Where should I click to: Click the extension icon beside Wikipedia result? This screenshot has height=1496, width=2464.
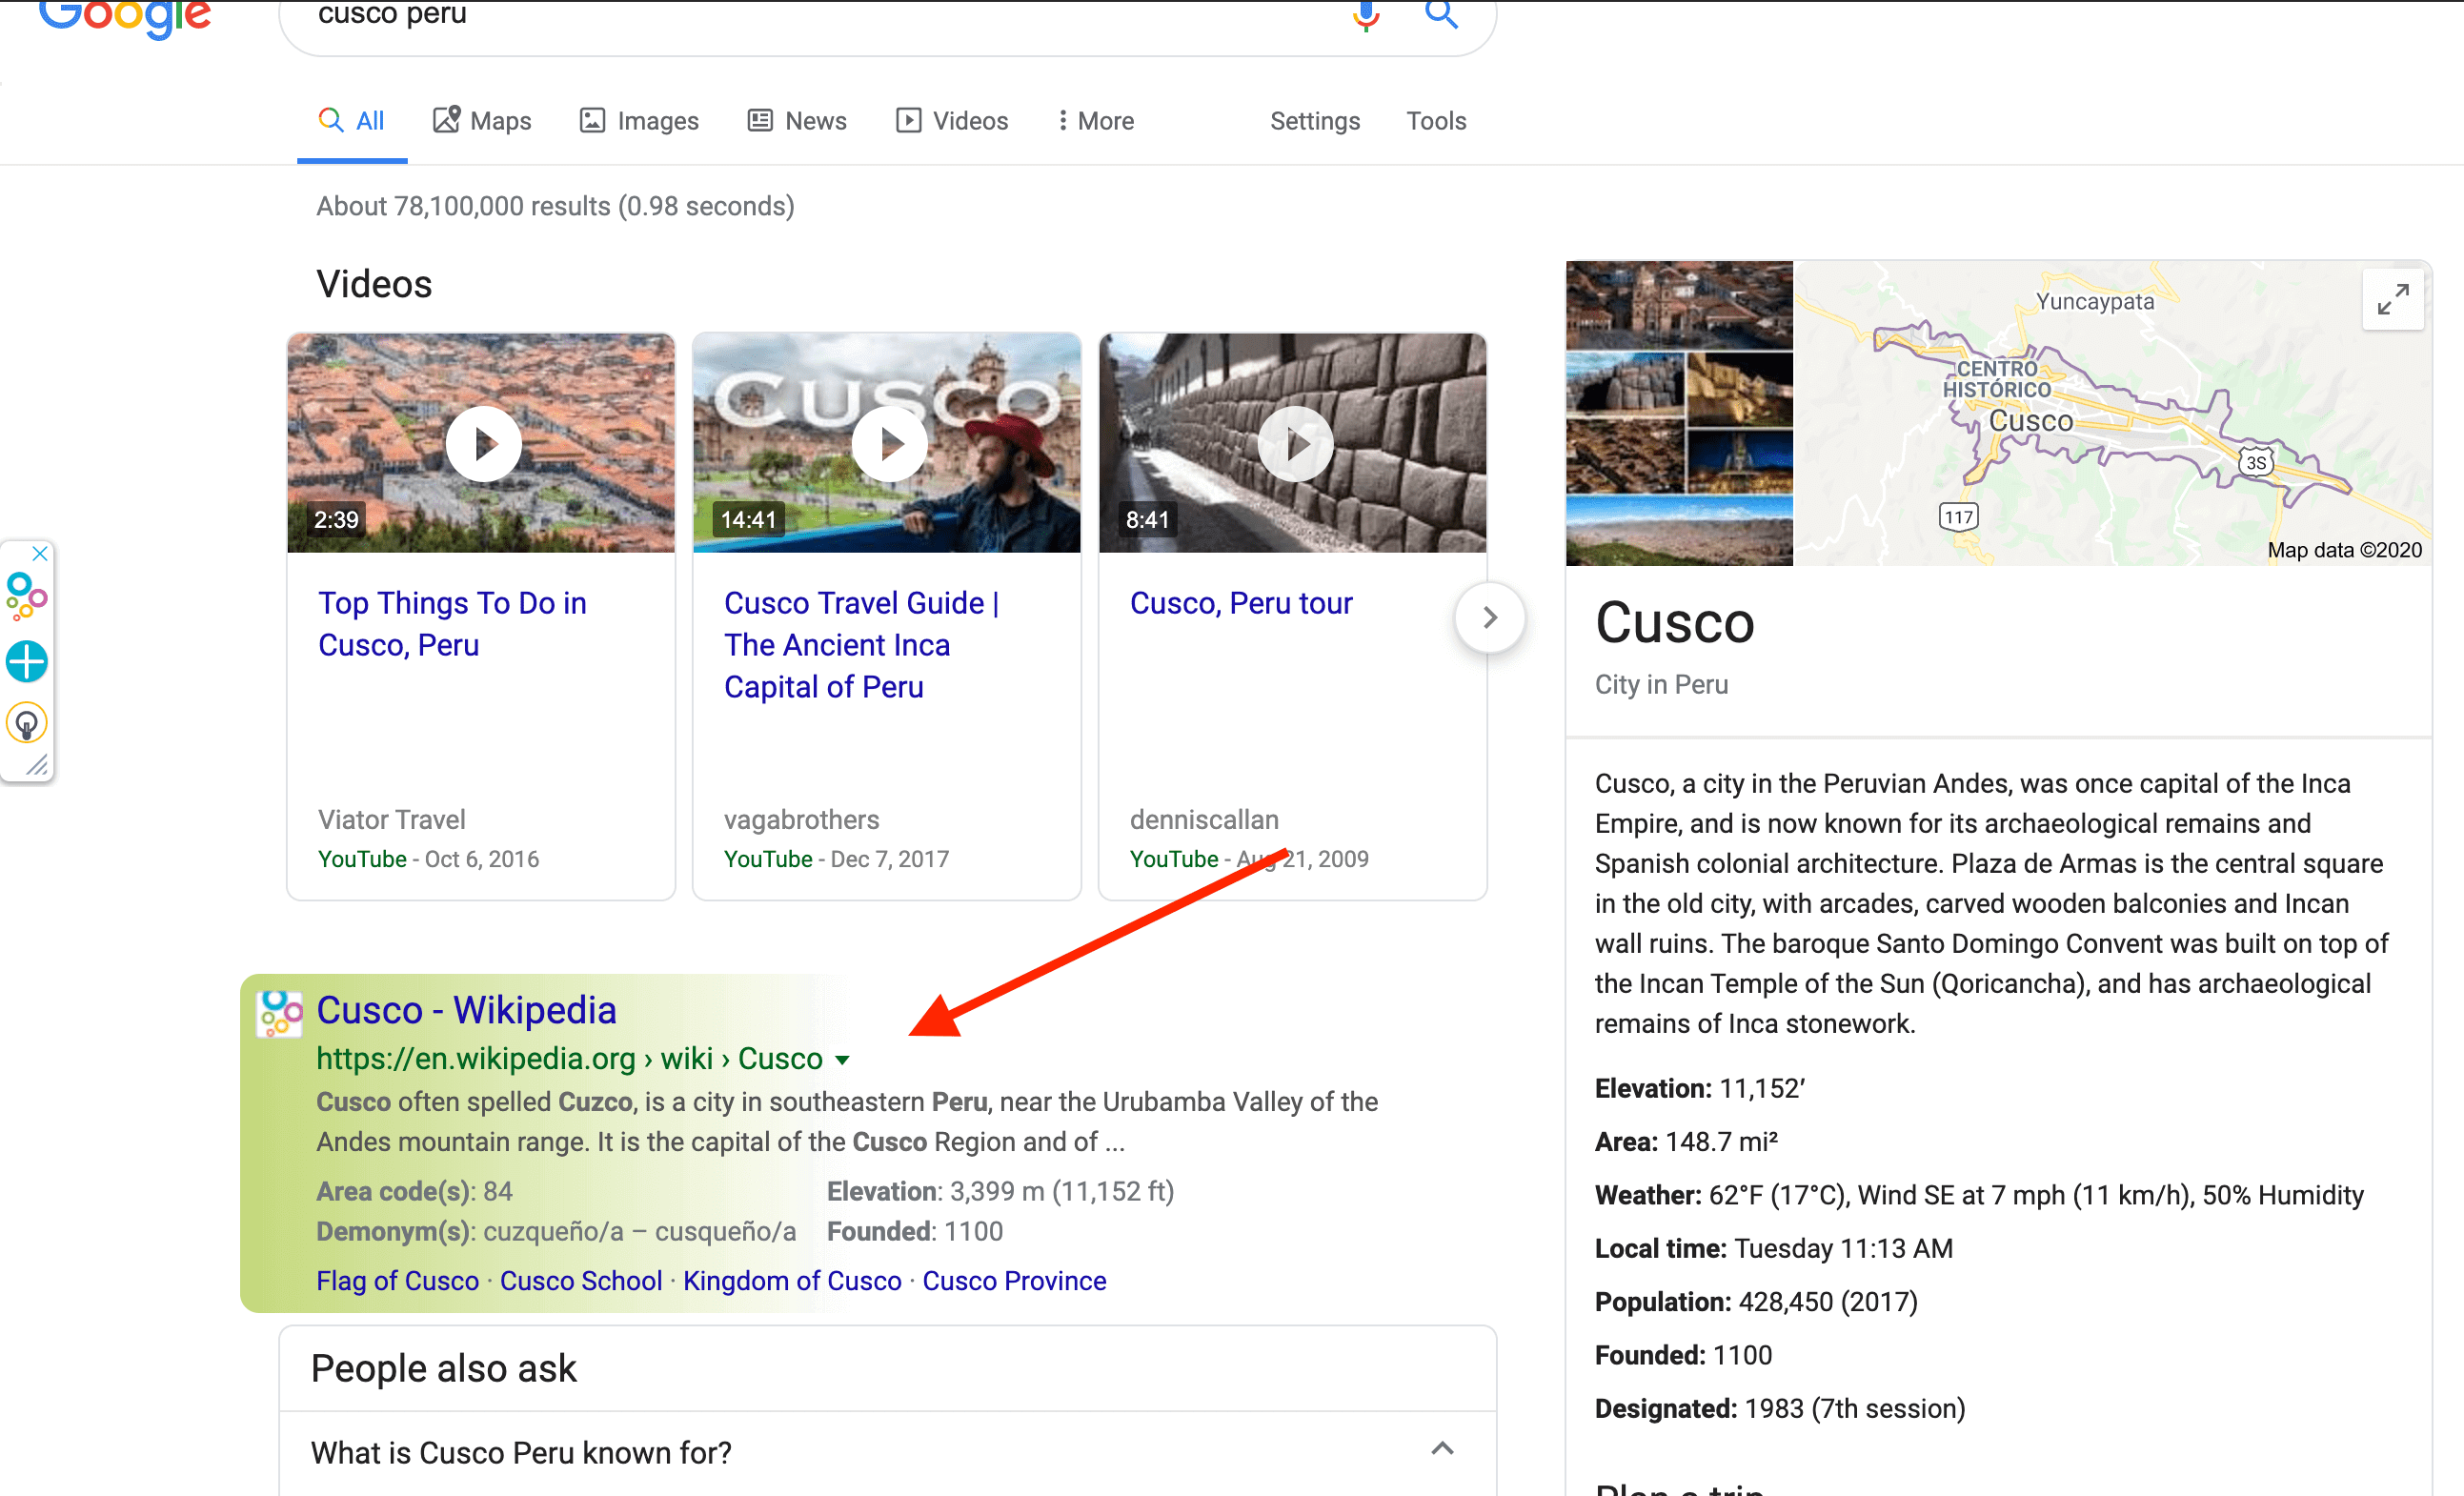[280, 1014]
